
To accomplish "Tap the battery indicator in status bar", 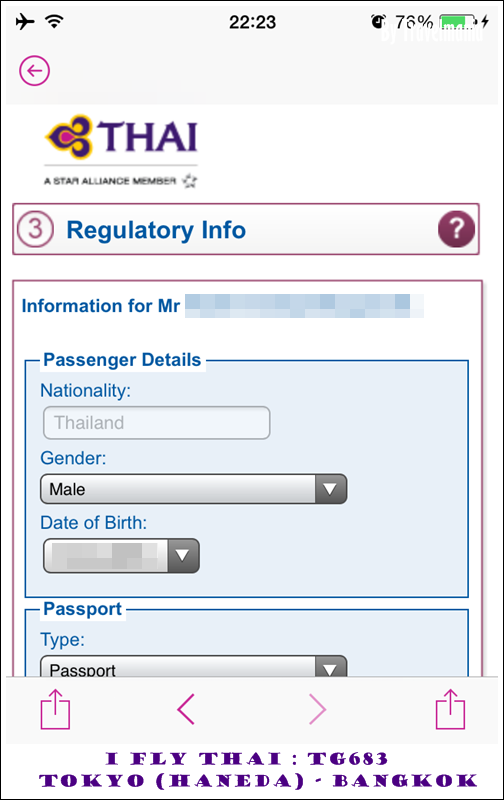I will 459,22.
